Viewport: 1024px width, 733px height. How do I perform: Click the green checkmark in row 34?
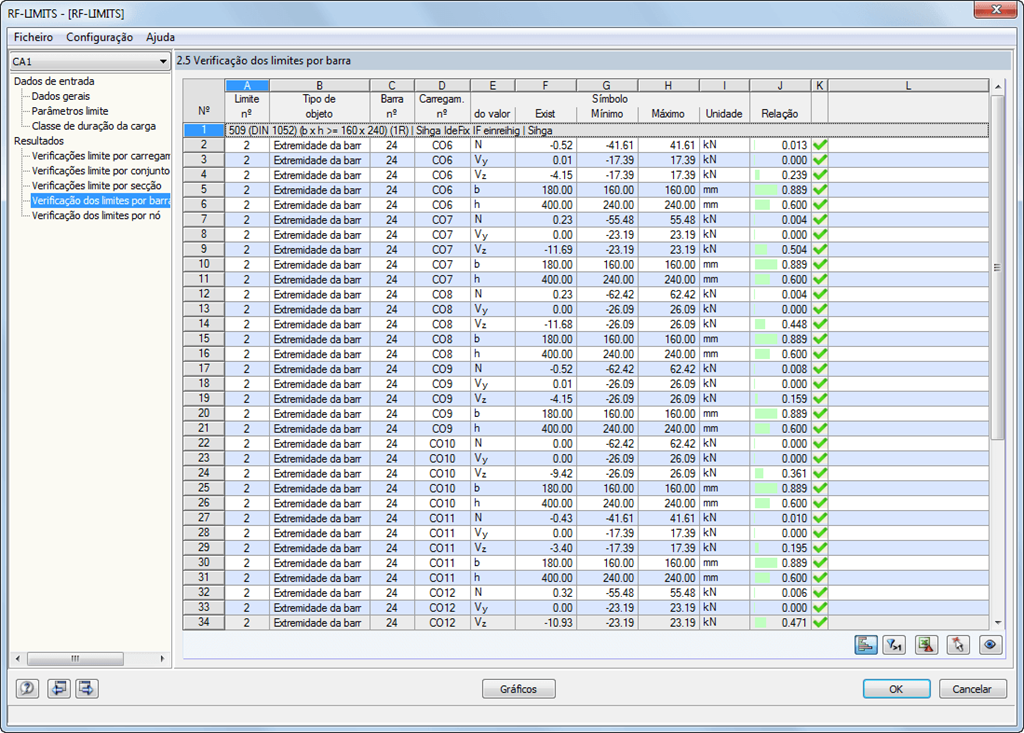click(820, 623)
